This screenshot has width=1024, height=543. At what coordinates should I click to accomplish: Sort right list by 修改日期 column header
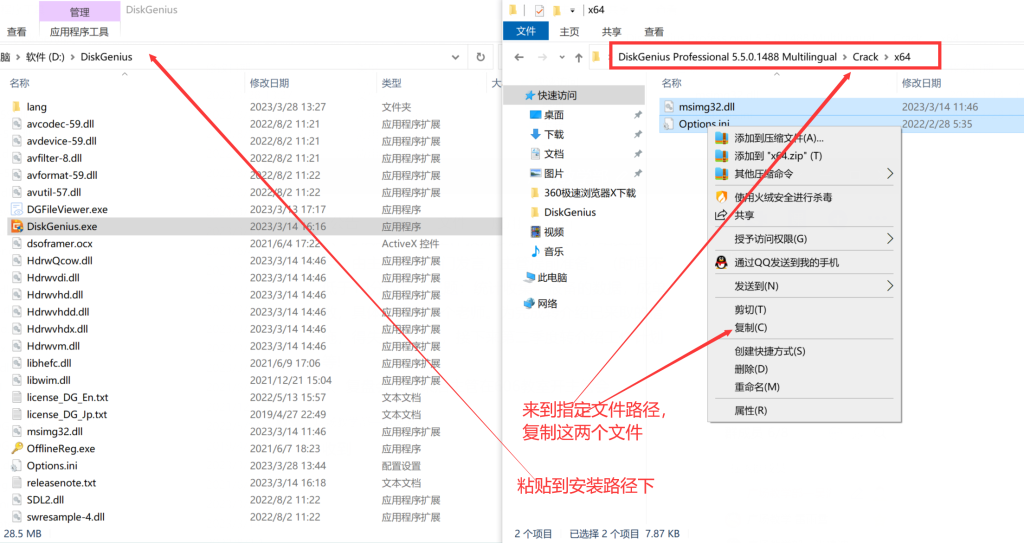point(921,83)
